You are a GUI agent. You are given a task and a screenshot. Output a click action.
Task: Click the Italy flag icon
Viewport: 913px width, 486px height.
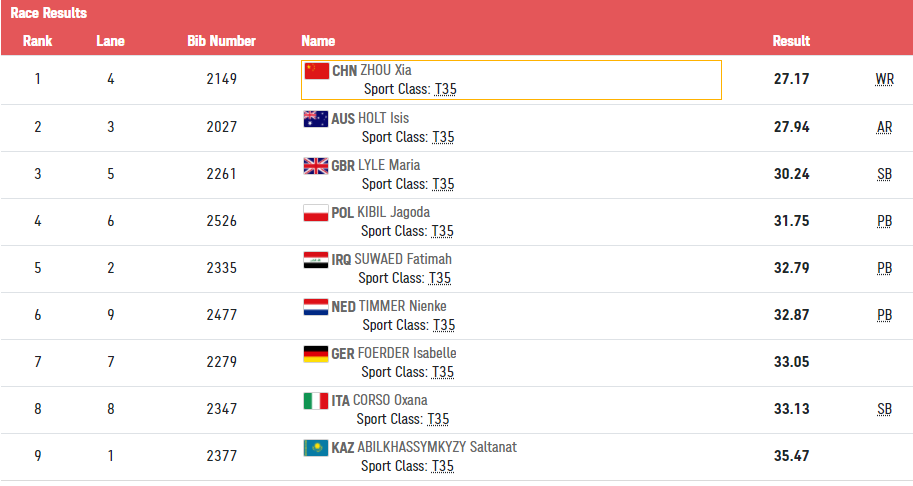[316, 400]
